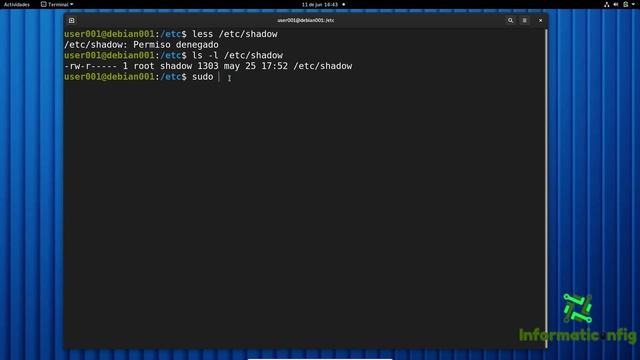Open the power system menu icon
640x360 pixels.
(x=626, y=4)
